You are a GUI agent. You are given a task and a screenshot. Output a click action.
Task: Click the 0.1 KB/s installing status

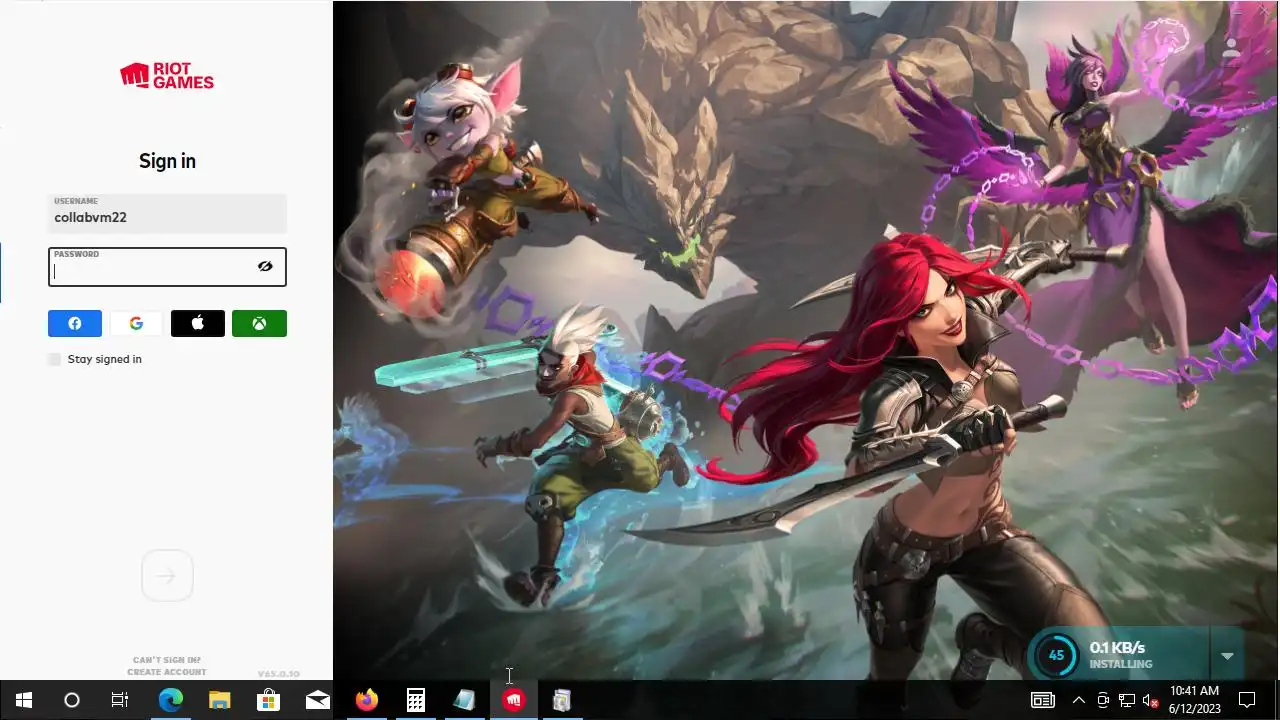[x=1119, y=655]
